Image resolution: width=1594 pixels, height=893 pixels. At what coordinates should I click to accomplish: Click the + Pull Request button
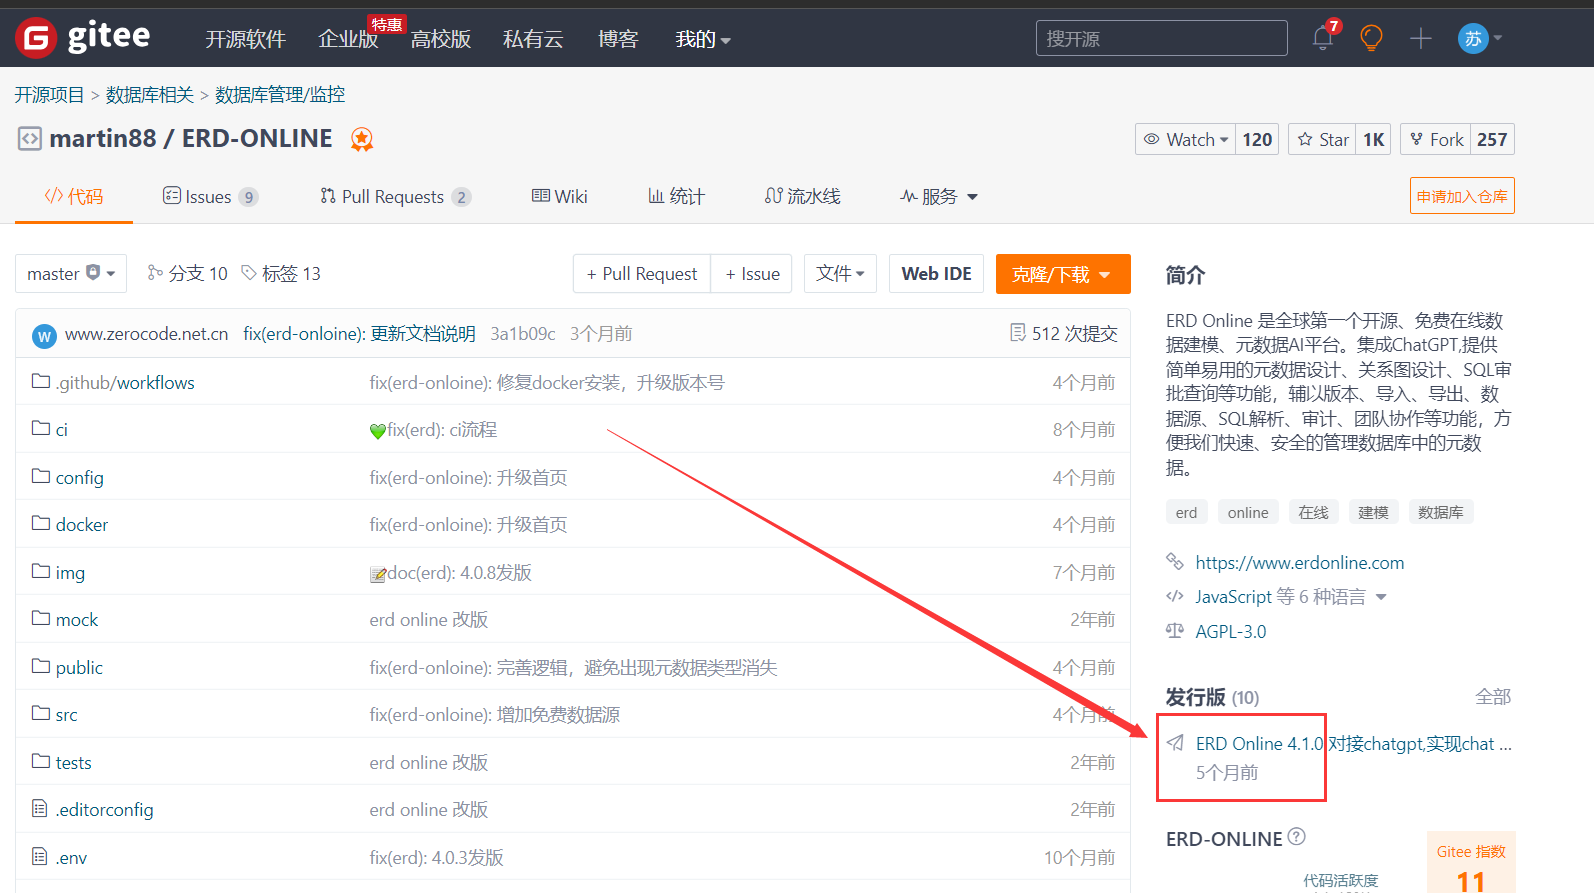click(x=642, y=273)
